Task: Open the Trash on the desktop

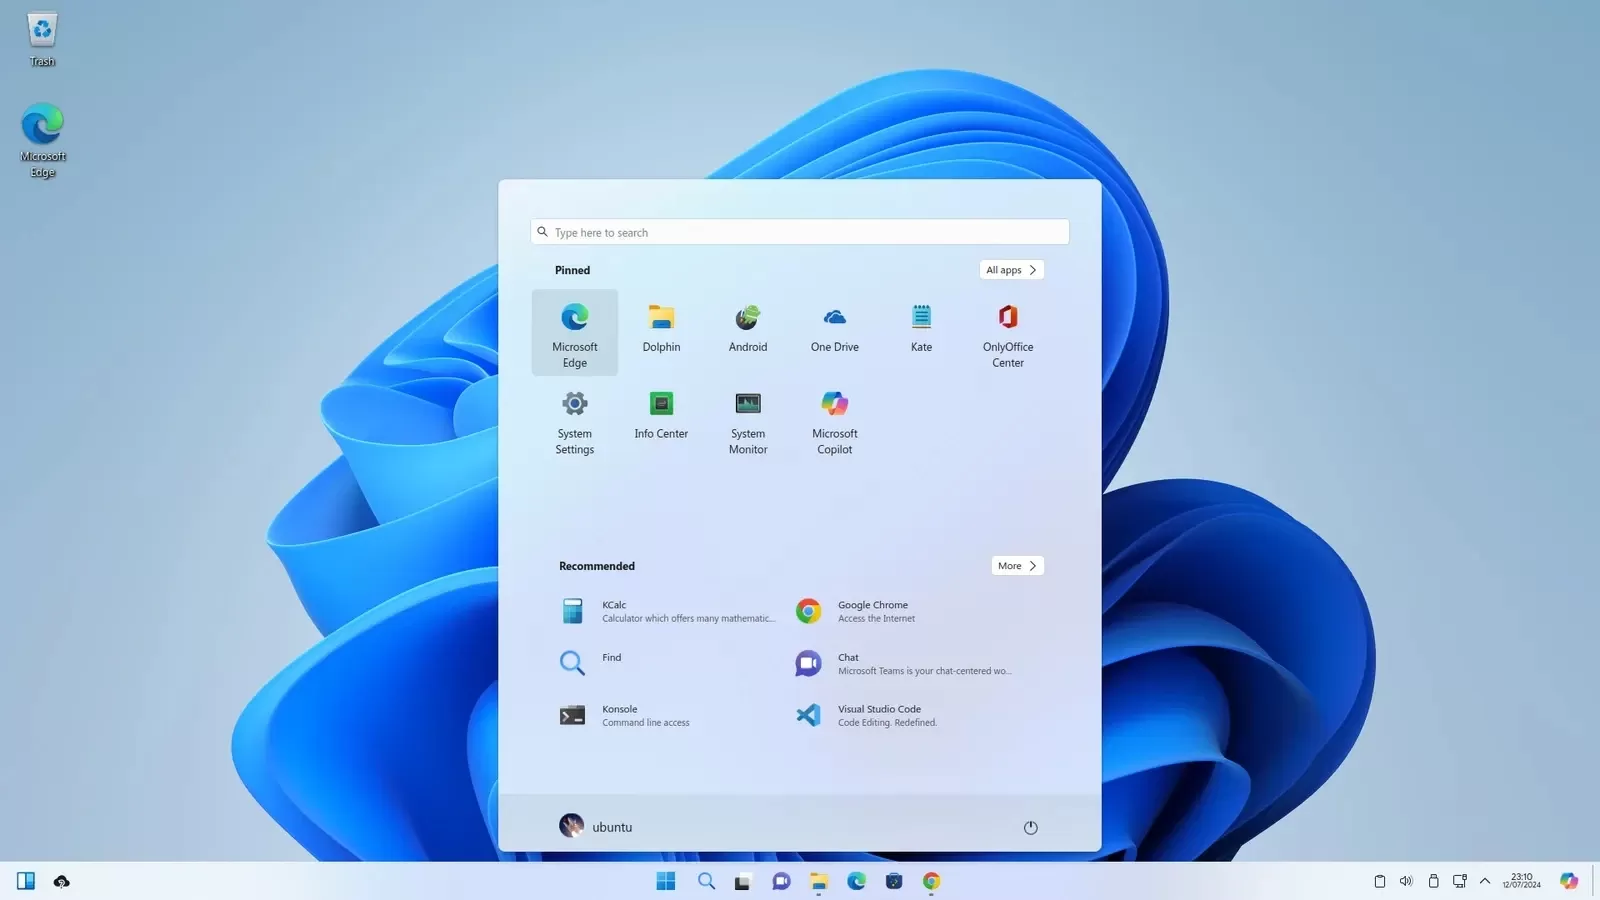Action: (42, 30)
